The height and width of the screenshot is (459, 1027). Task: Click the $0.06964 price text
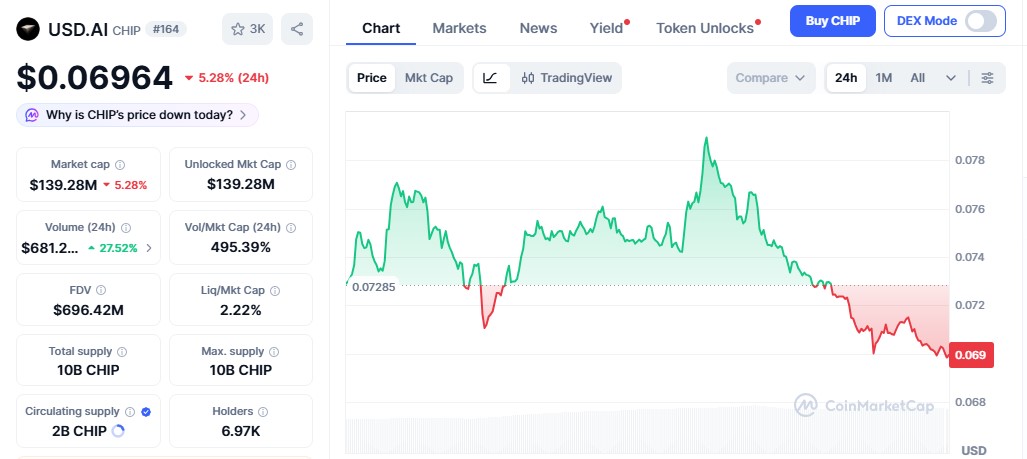click(94, 78)
